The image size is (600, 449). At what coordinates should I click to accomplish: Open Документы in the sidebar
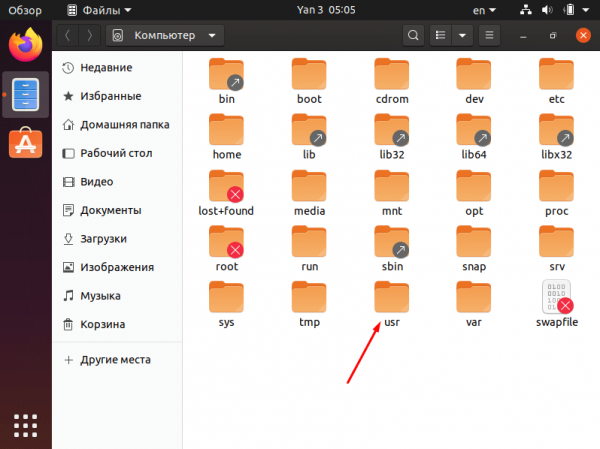coord(117,211)
